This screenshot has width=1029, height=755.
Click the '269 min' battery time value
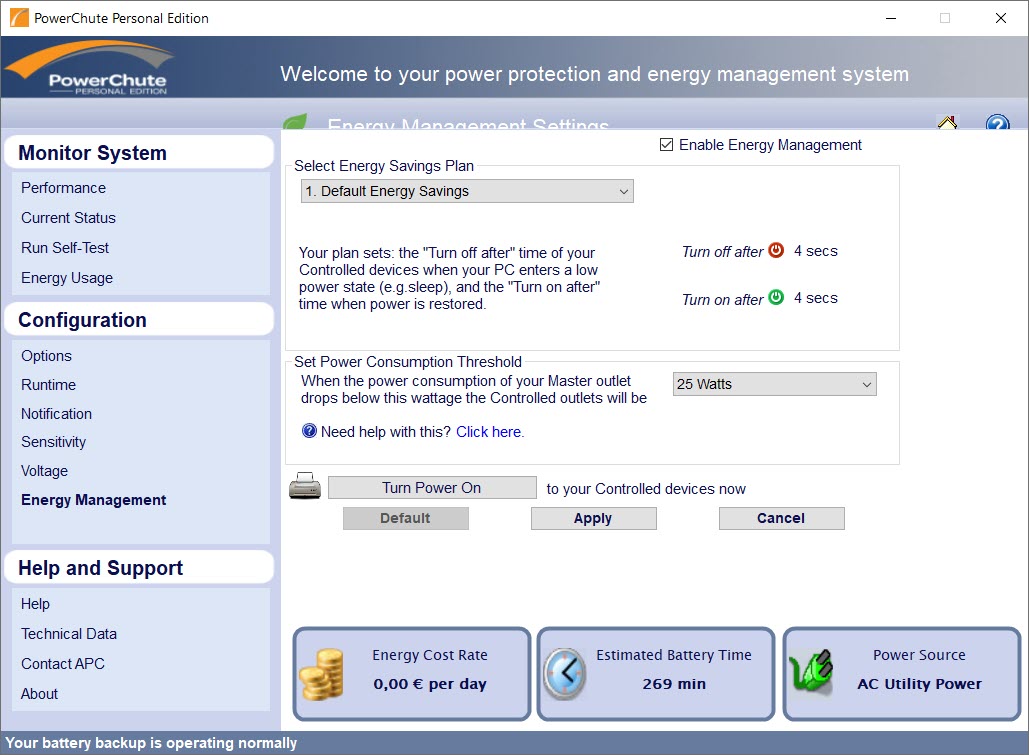pos(674,684)
